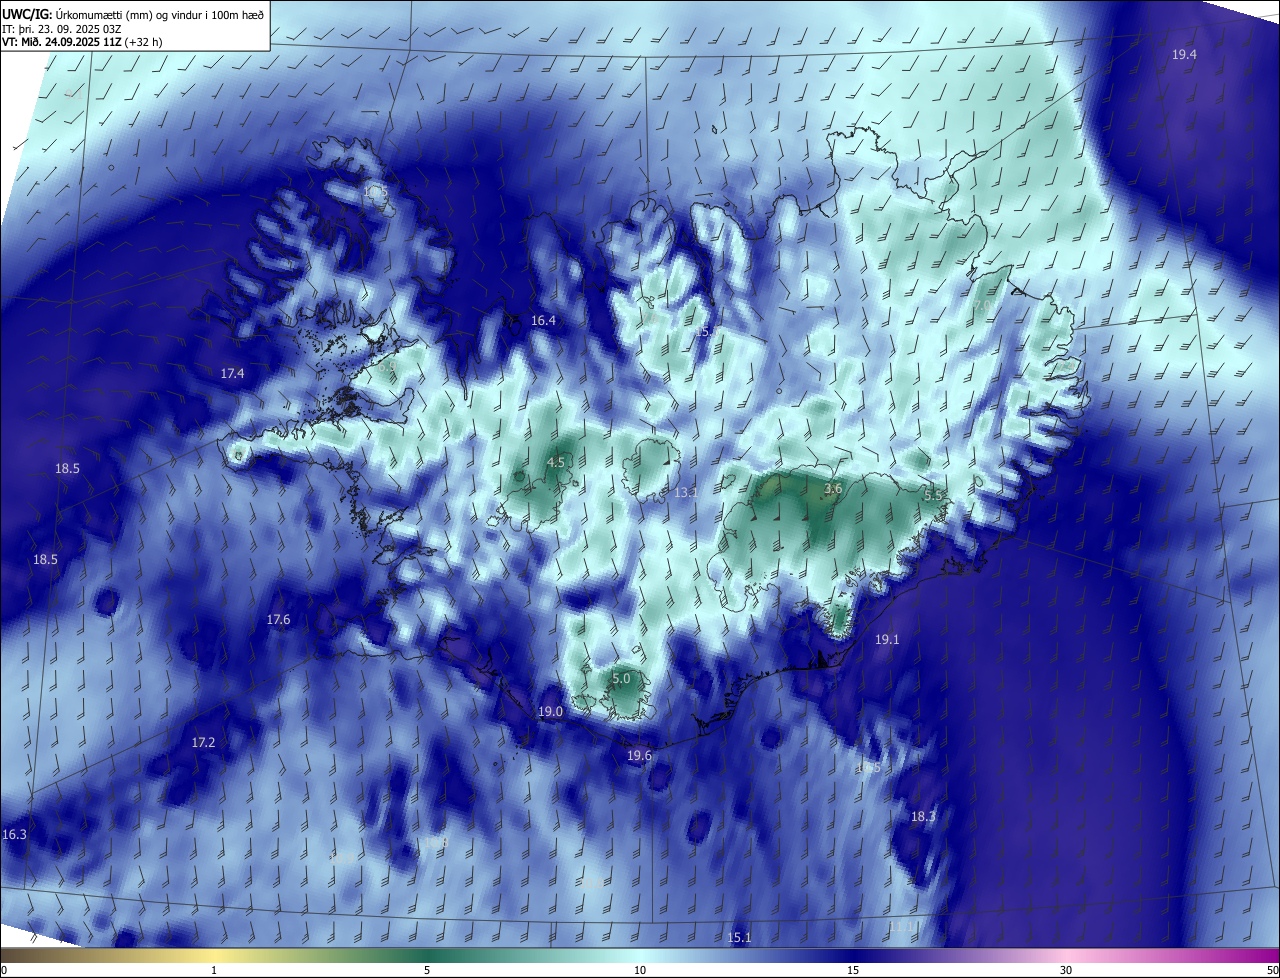Click the '5' tick on the color scale
1280x978 pixels.
pos(427,970)
